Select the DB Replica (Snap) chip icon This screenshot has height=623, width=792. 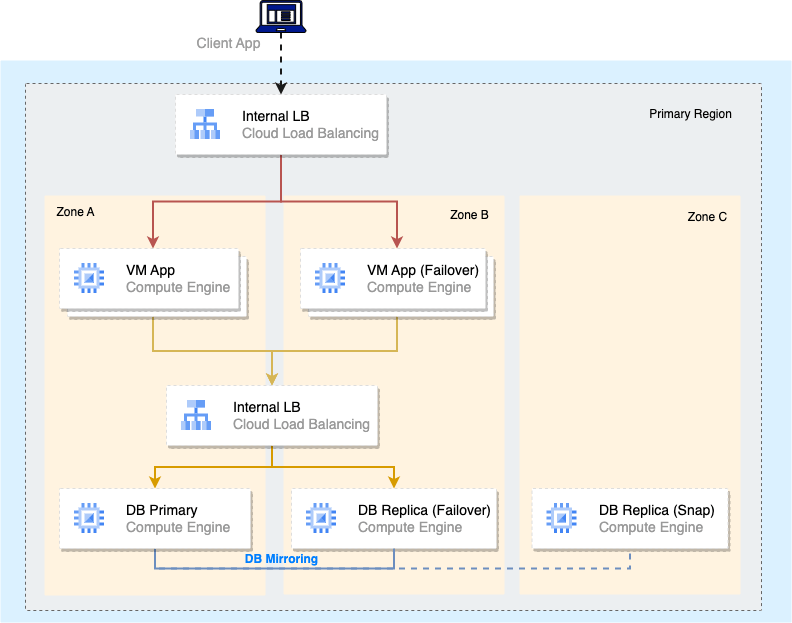(x=562, y=518)
